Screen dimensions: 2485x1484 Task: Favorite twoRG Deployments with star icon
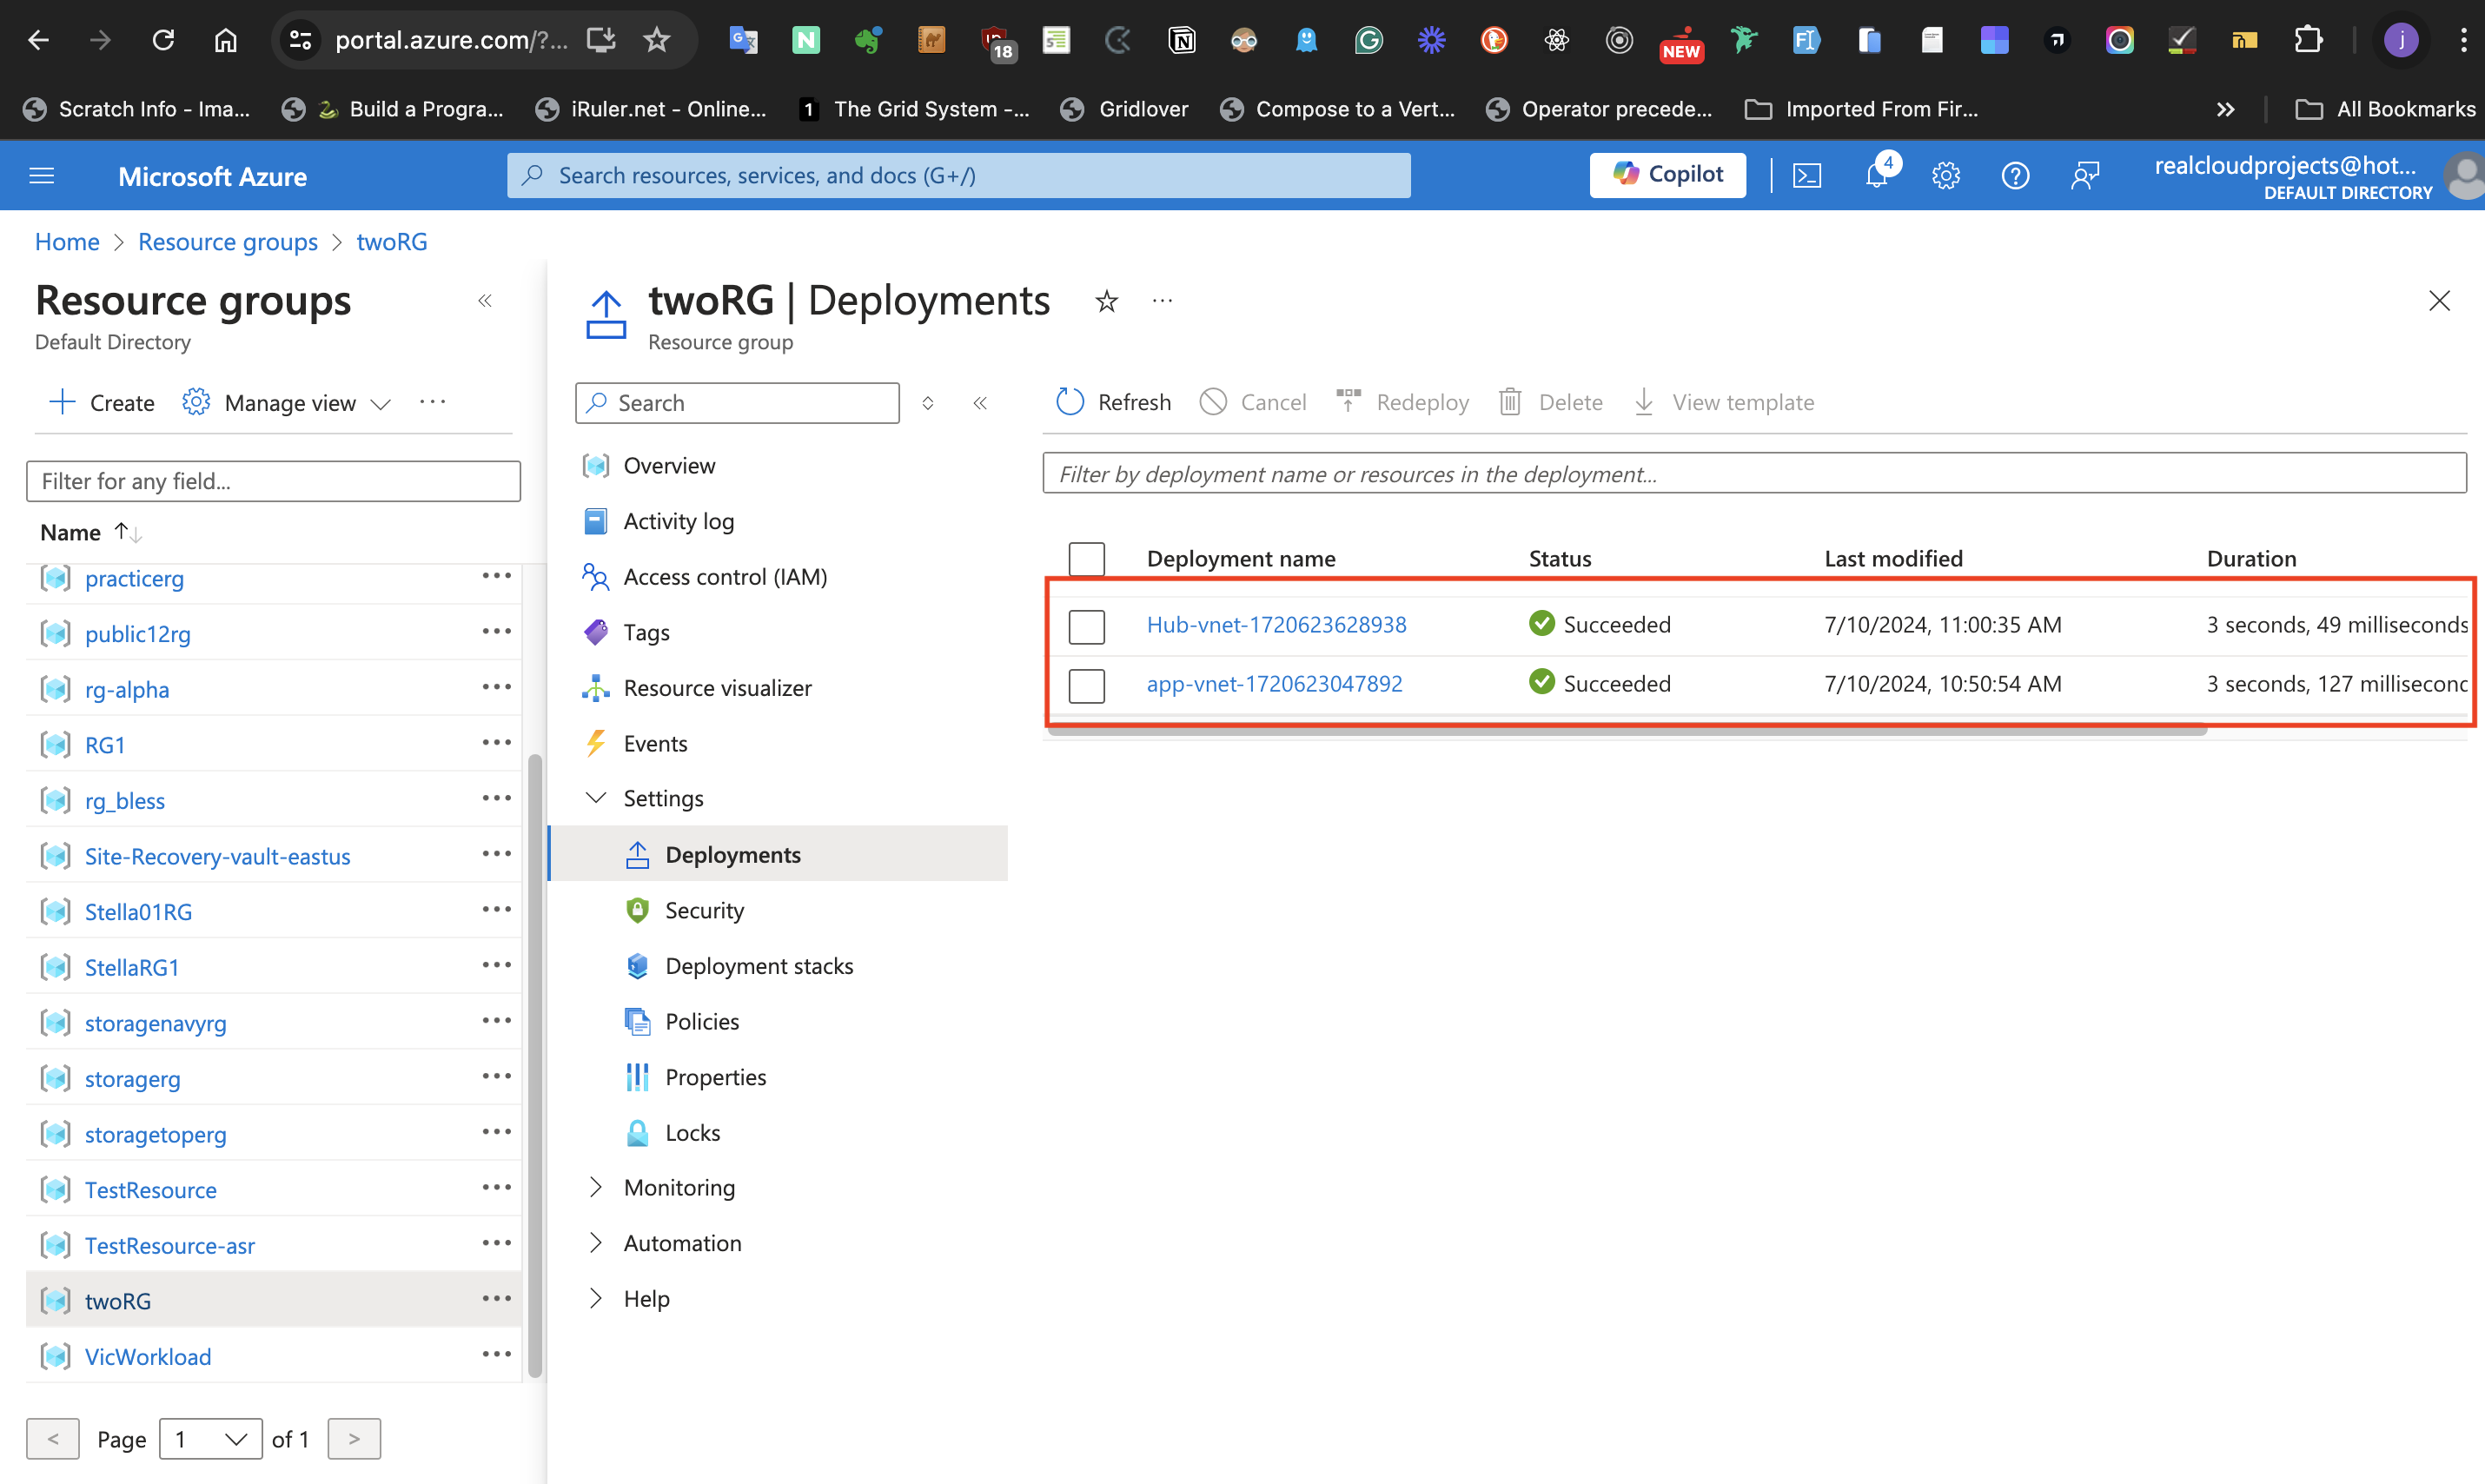[x=1106, y=301]
